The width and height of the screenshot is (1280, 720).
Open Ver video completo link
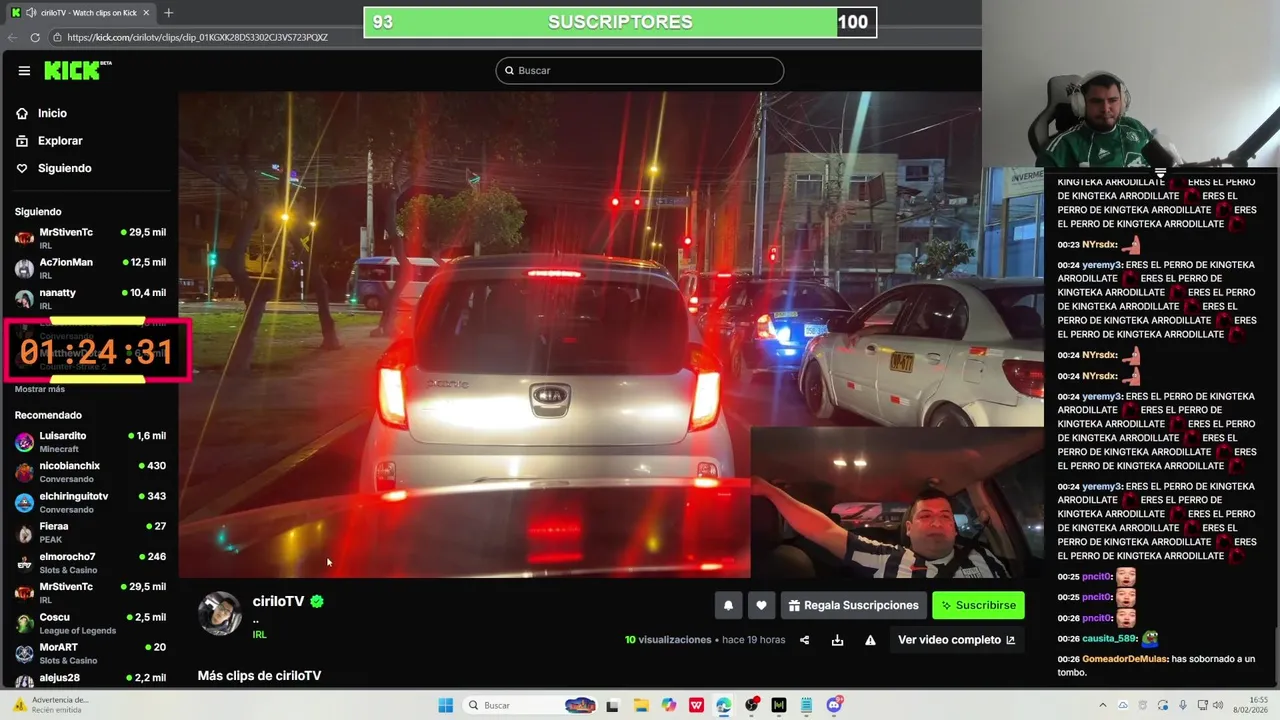click(956, 640)
